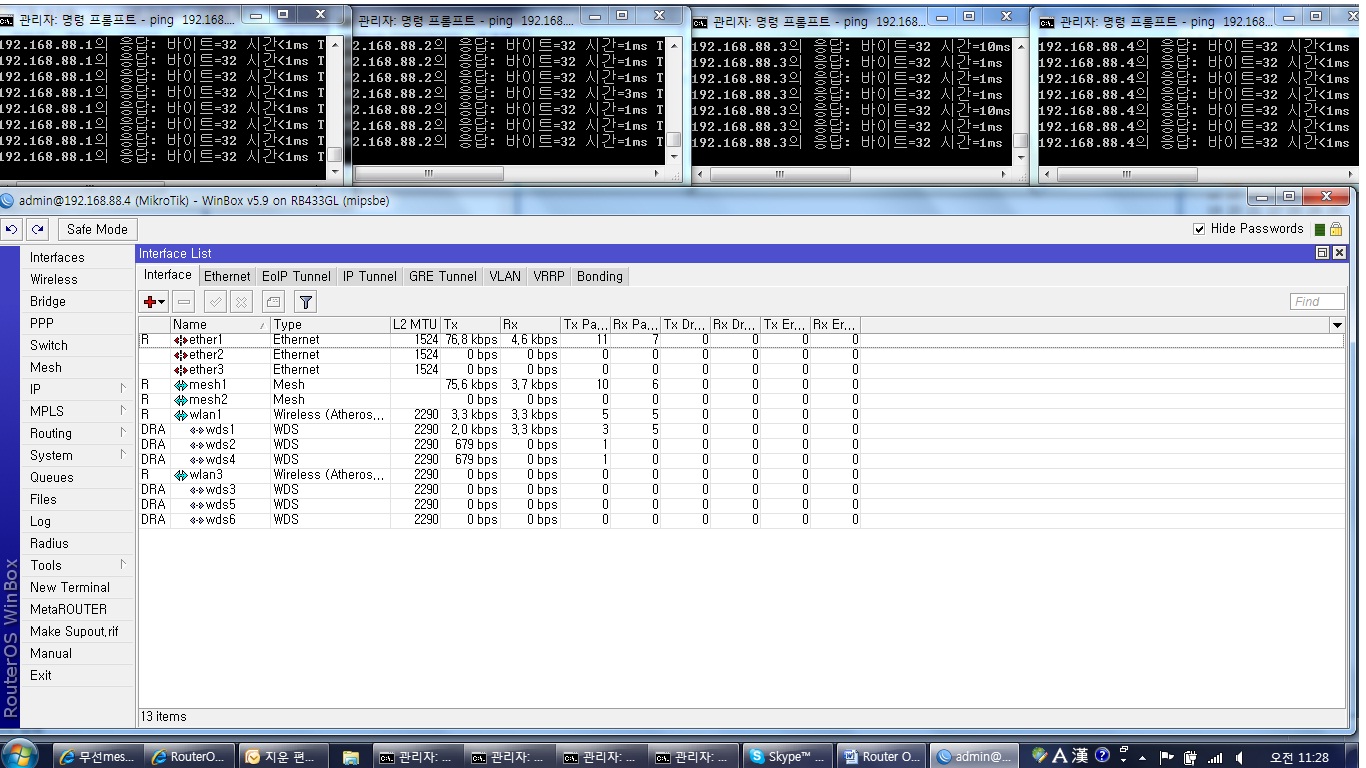Sort by the Name column header

(x=220, y=325)
